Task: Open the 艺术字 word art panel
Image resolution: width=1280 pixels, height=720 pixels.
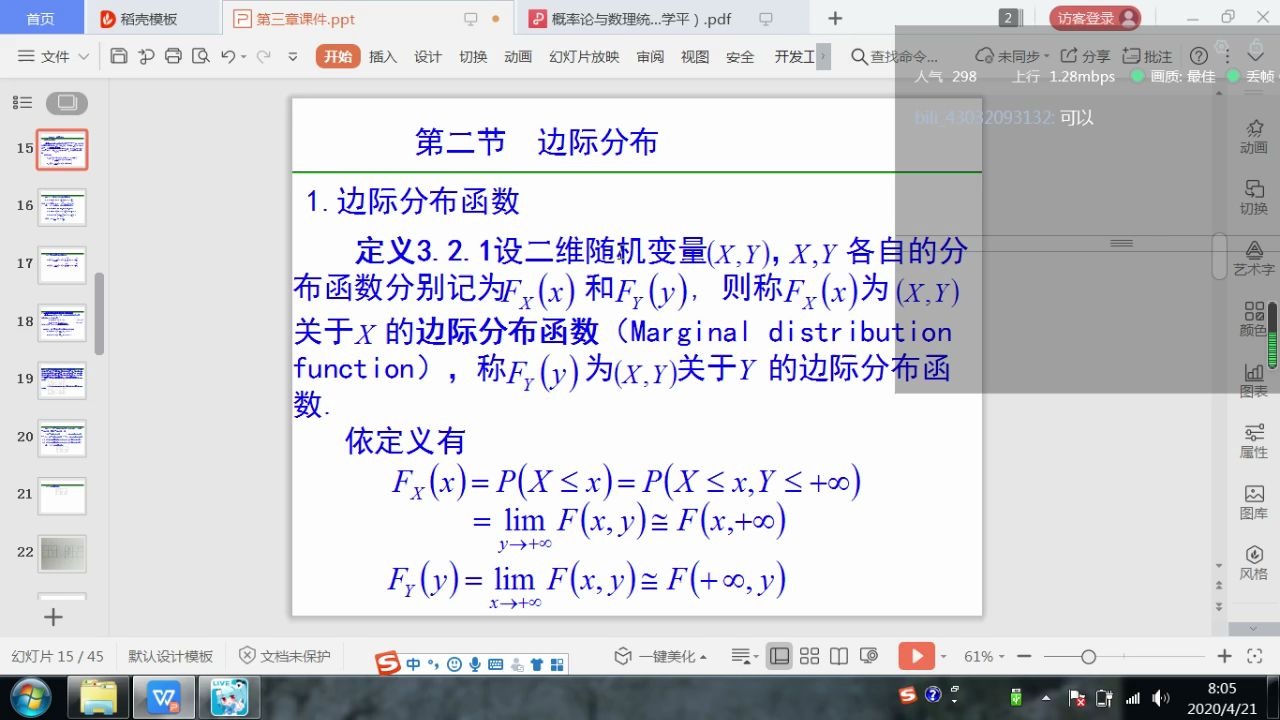Action: (x=1253, y=258)
